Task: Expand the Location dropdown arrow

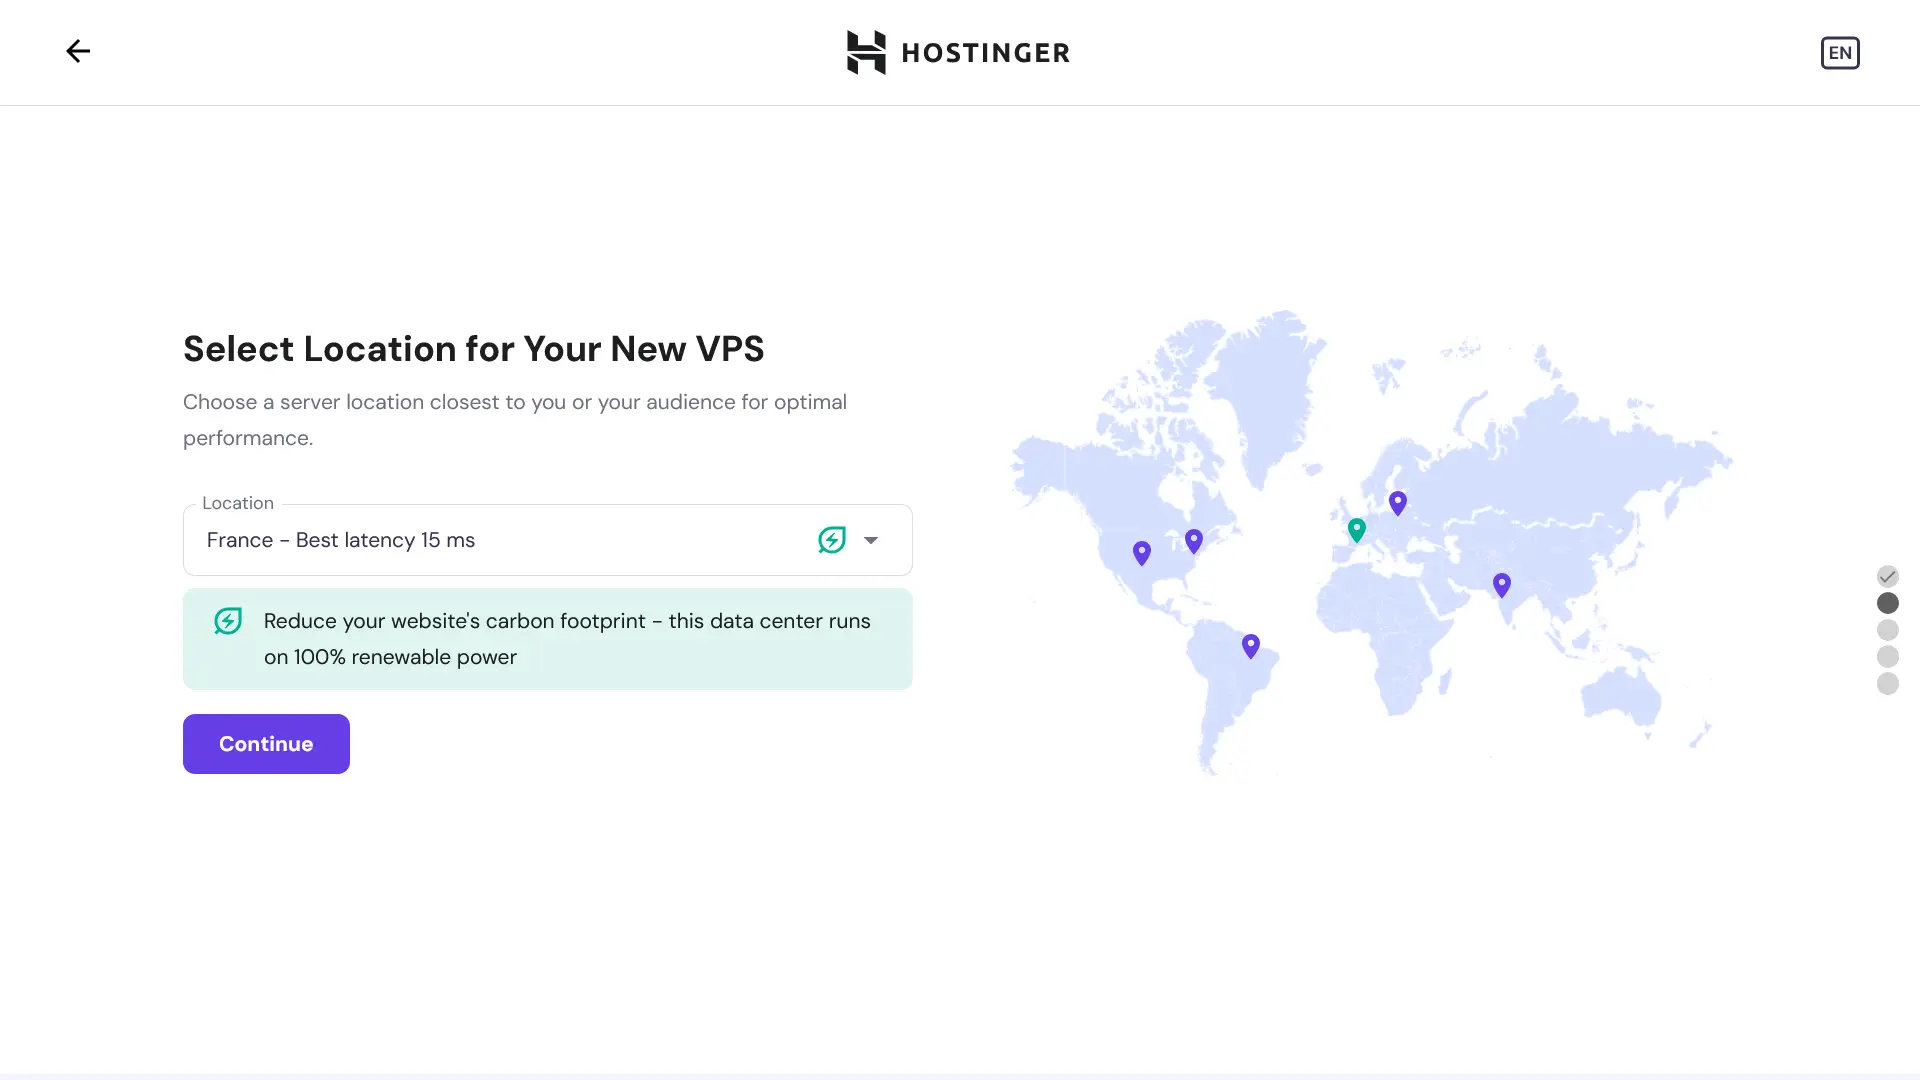Action: [x=871, y=540]
